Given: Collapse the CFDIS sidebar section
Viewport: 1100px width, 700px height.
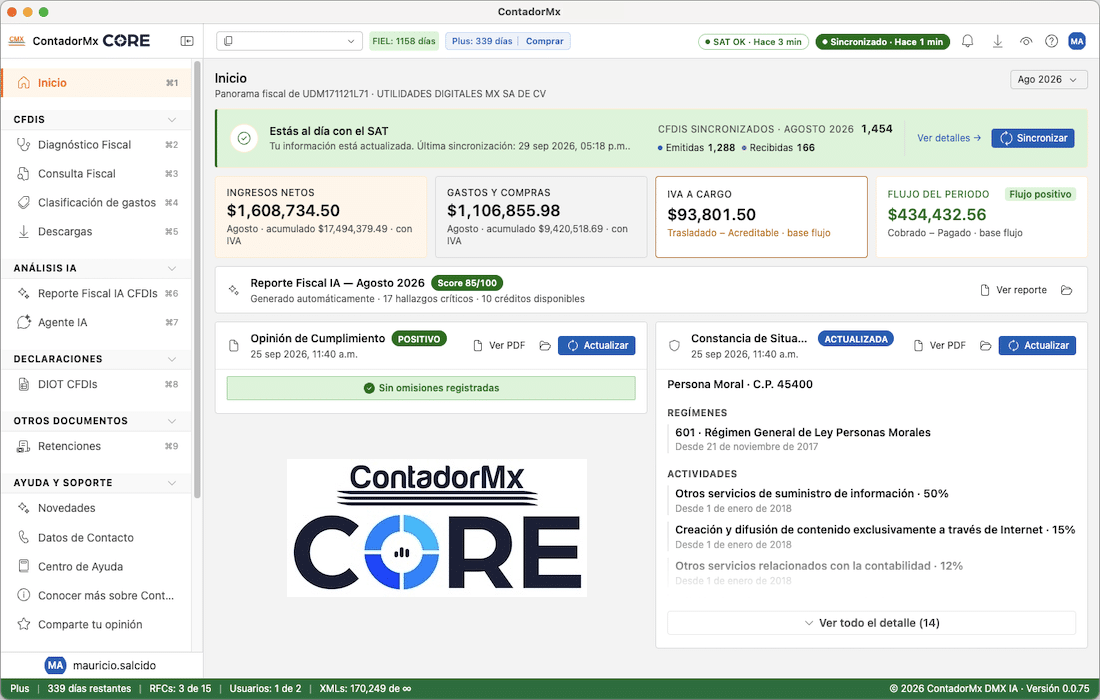Looking at the screenshot, I should coord(172,120).
